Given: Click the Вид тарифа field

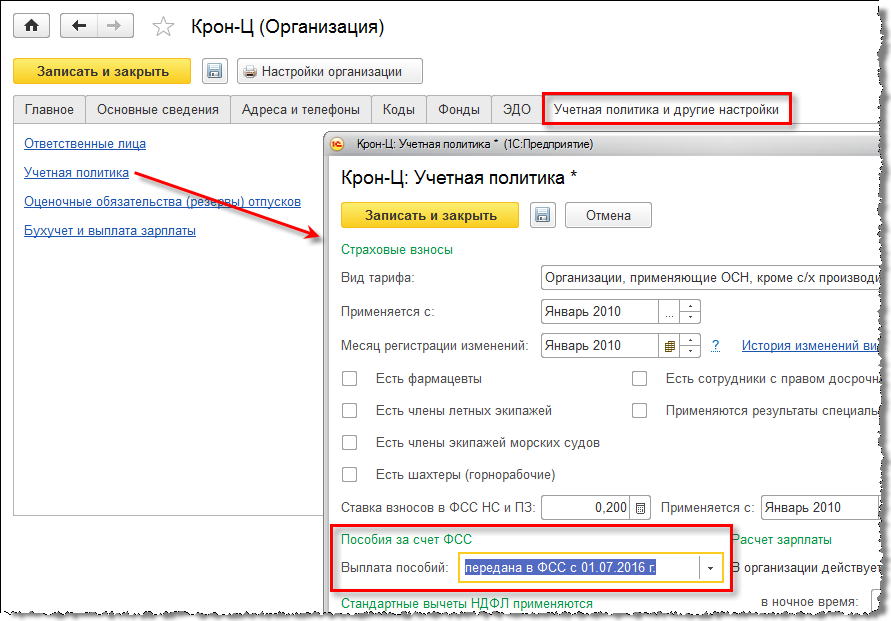Looking at the screenshot, I should [710, 278].
